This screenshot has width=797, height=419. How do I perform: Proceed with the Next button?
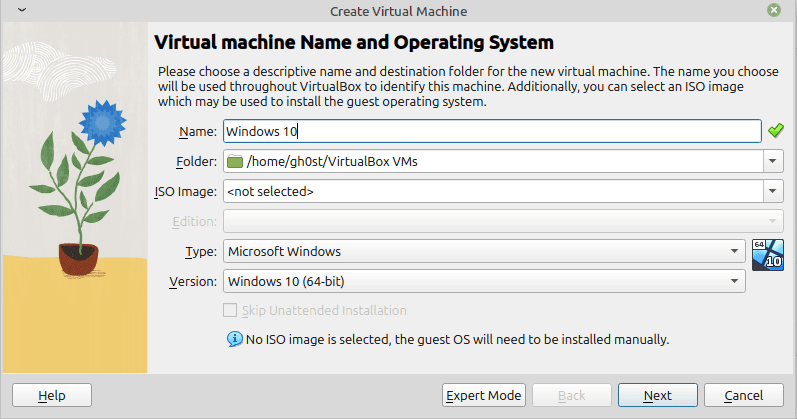point(658,395)
